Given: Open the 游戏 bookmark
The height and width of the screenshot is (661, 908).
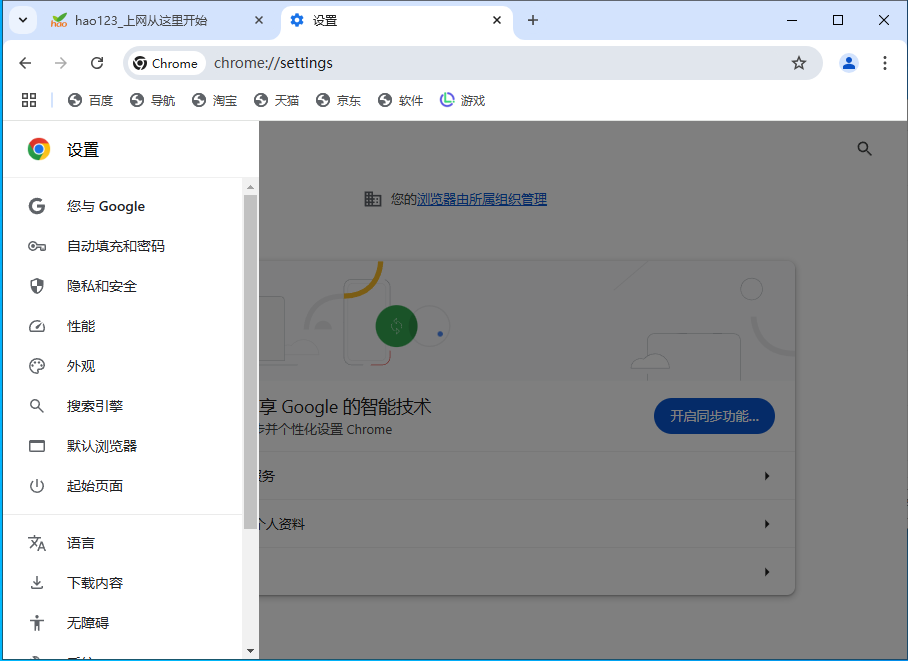Looking at the screenshot, I should point(462,100).
